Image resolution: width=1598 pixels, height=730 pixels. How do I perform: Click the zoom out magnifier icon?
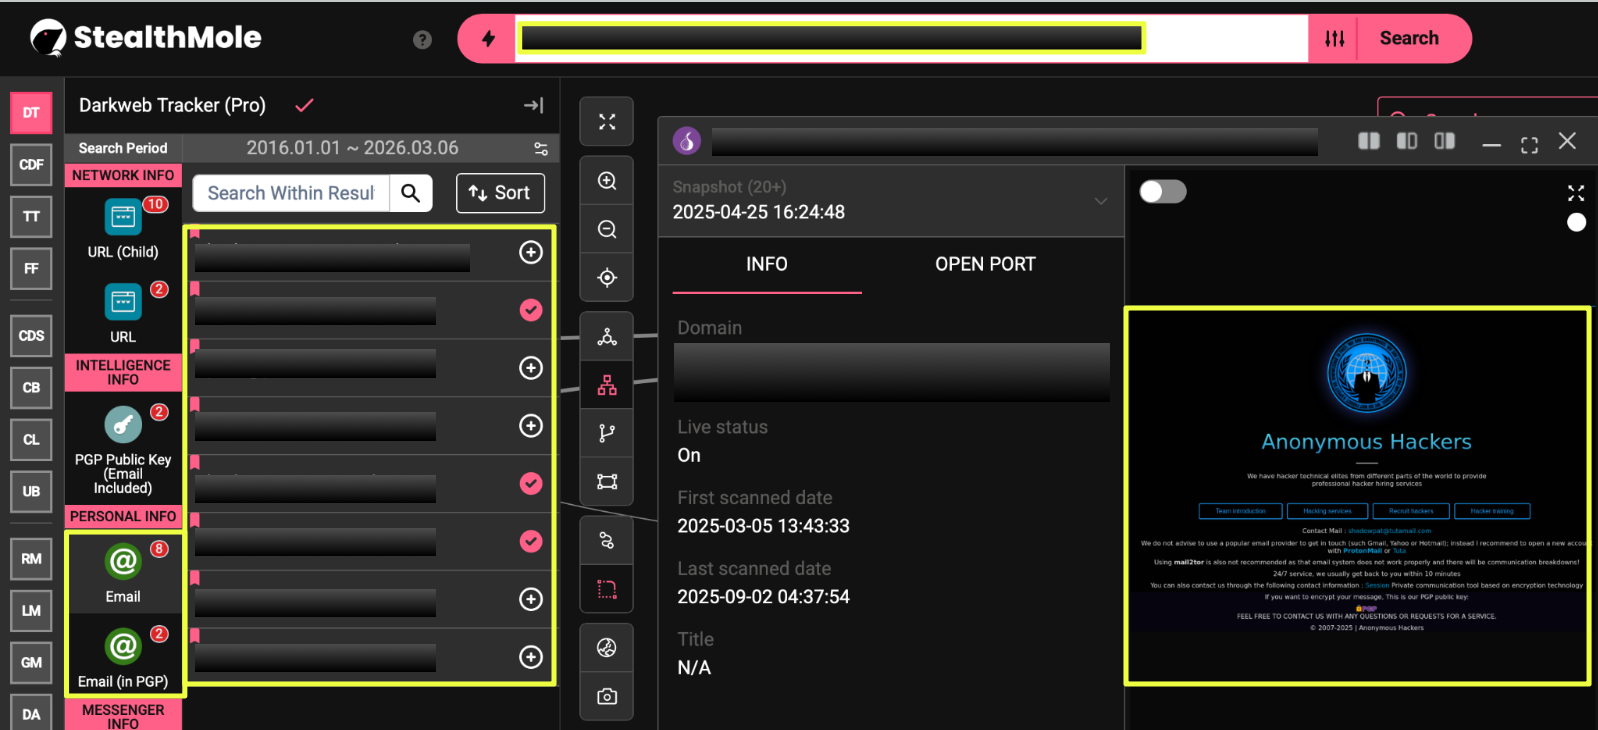[607, 229]
